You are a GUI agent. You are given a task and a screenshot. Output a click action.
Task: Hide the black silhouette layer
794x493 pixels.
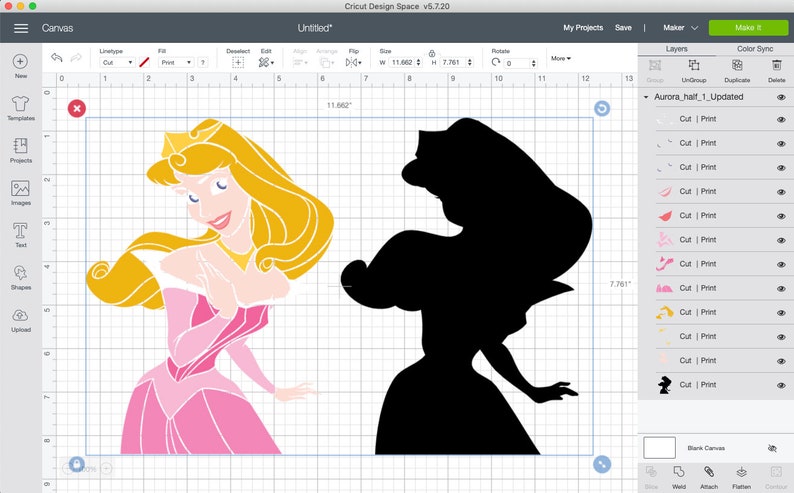click(781, 385)
